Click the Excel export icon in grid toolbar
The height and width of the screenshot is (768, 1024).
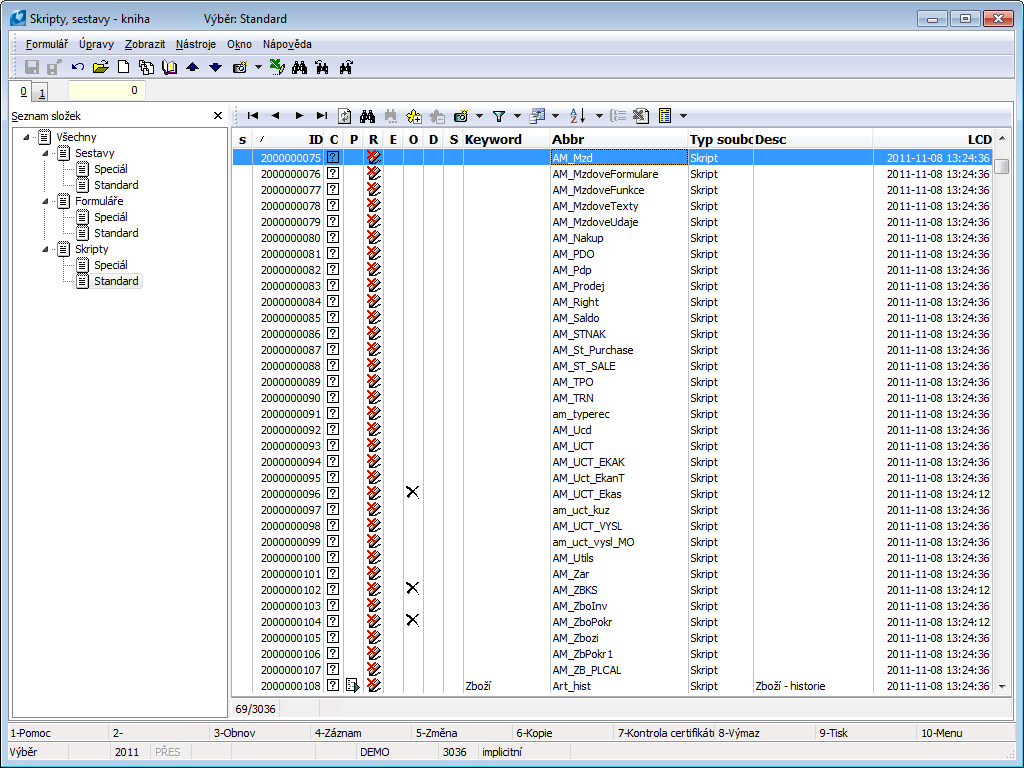point(641,116)
